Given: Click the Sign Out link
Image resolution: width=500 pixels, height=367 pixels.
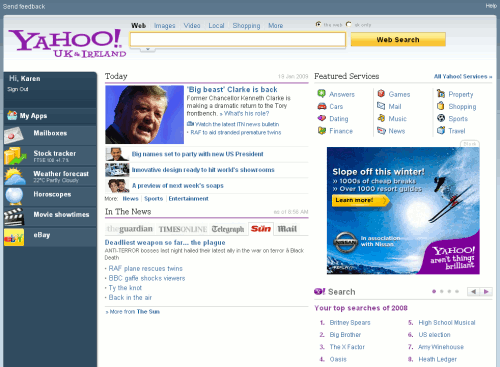Looking at the screenshot, I should coord(18,89).
